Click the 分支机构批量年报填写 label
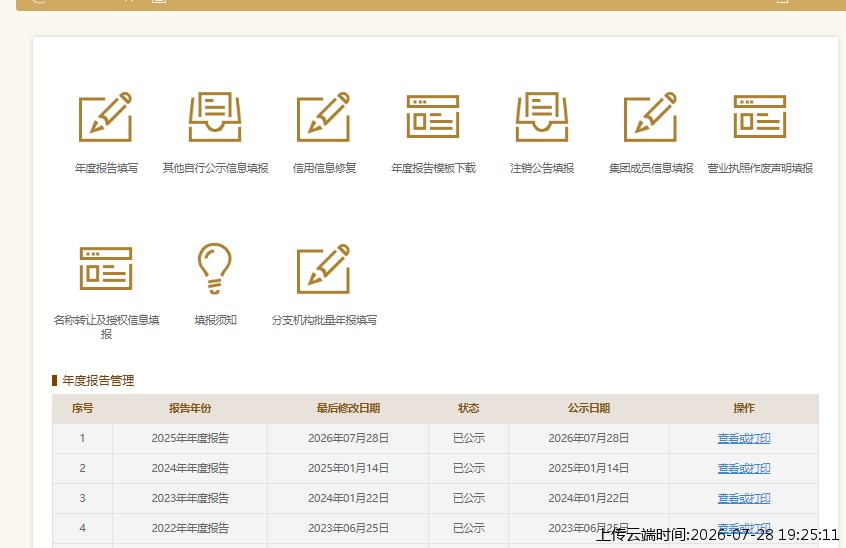The image size is (846, 548). (x=324, y=320)
